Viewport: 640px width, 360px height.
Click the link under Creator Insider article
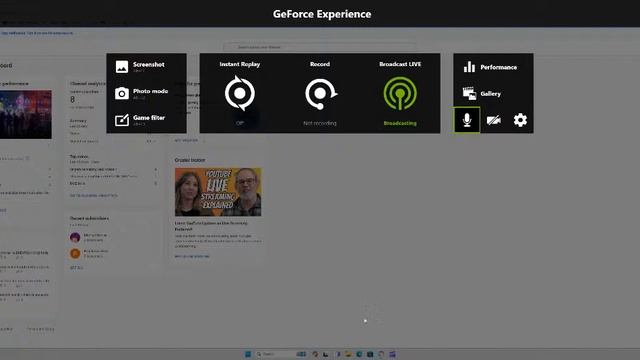(192, 256)
